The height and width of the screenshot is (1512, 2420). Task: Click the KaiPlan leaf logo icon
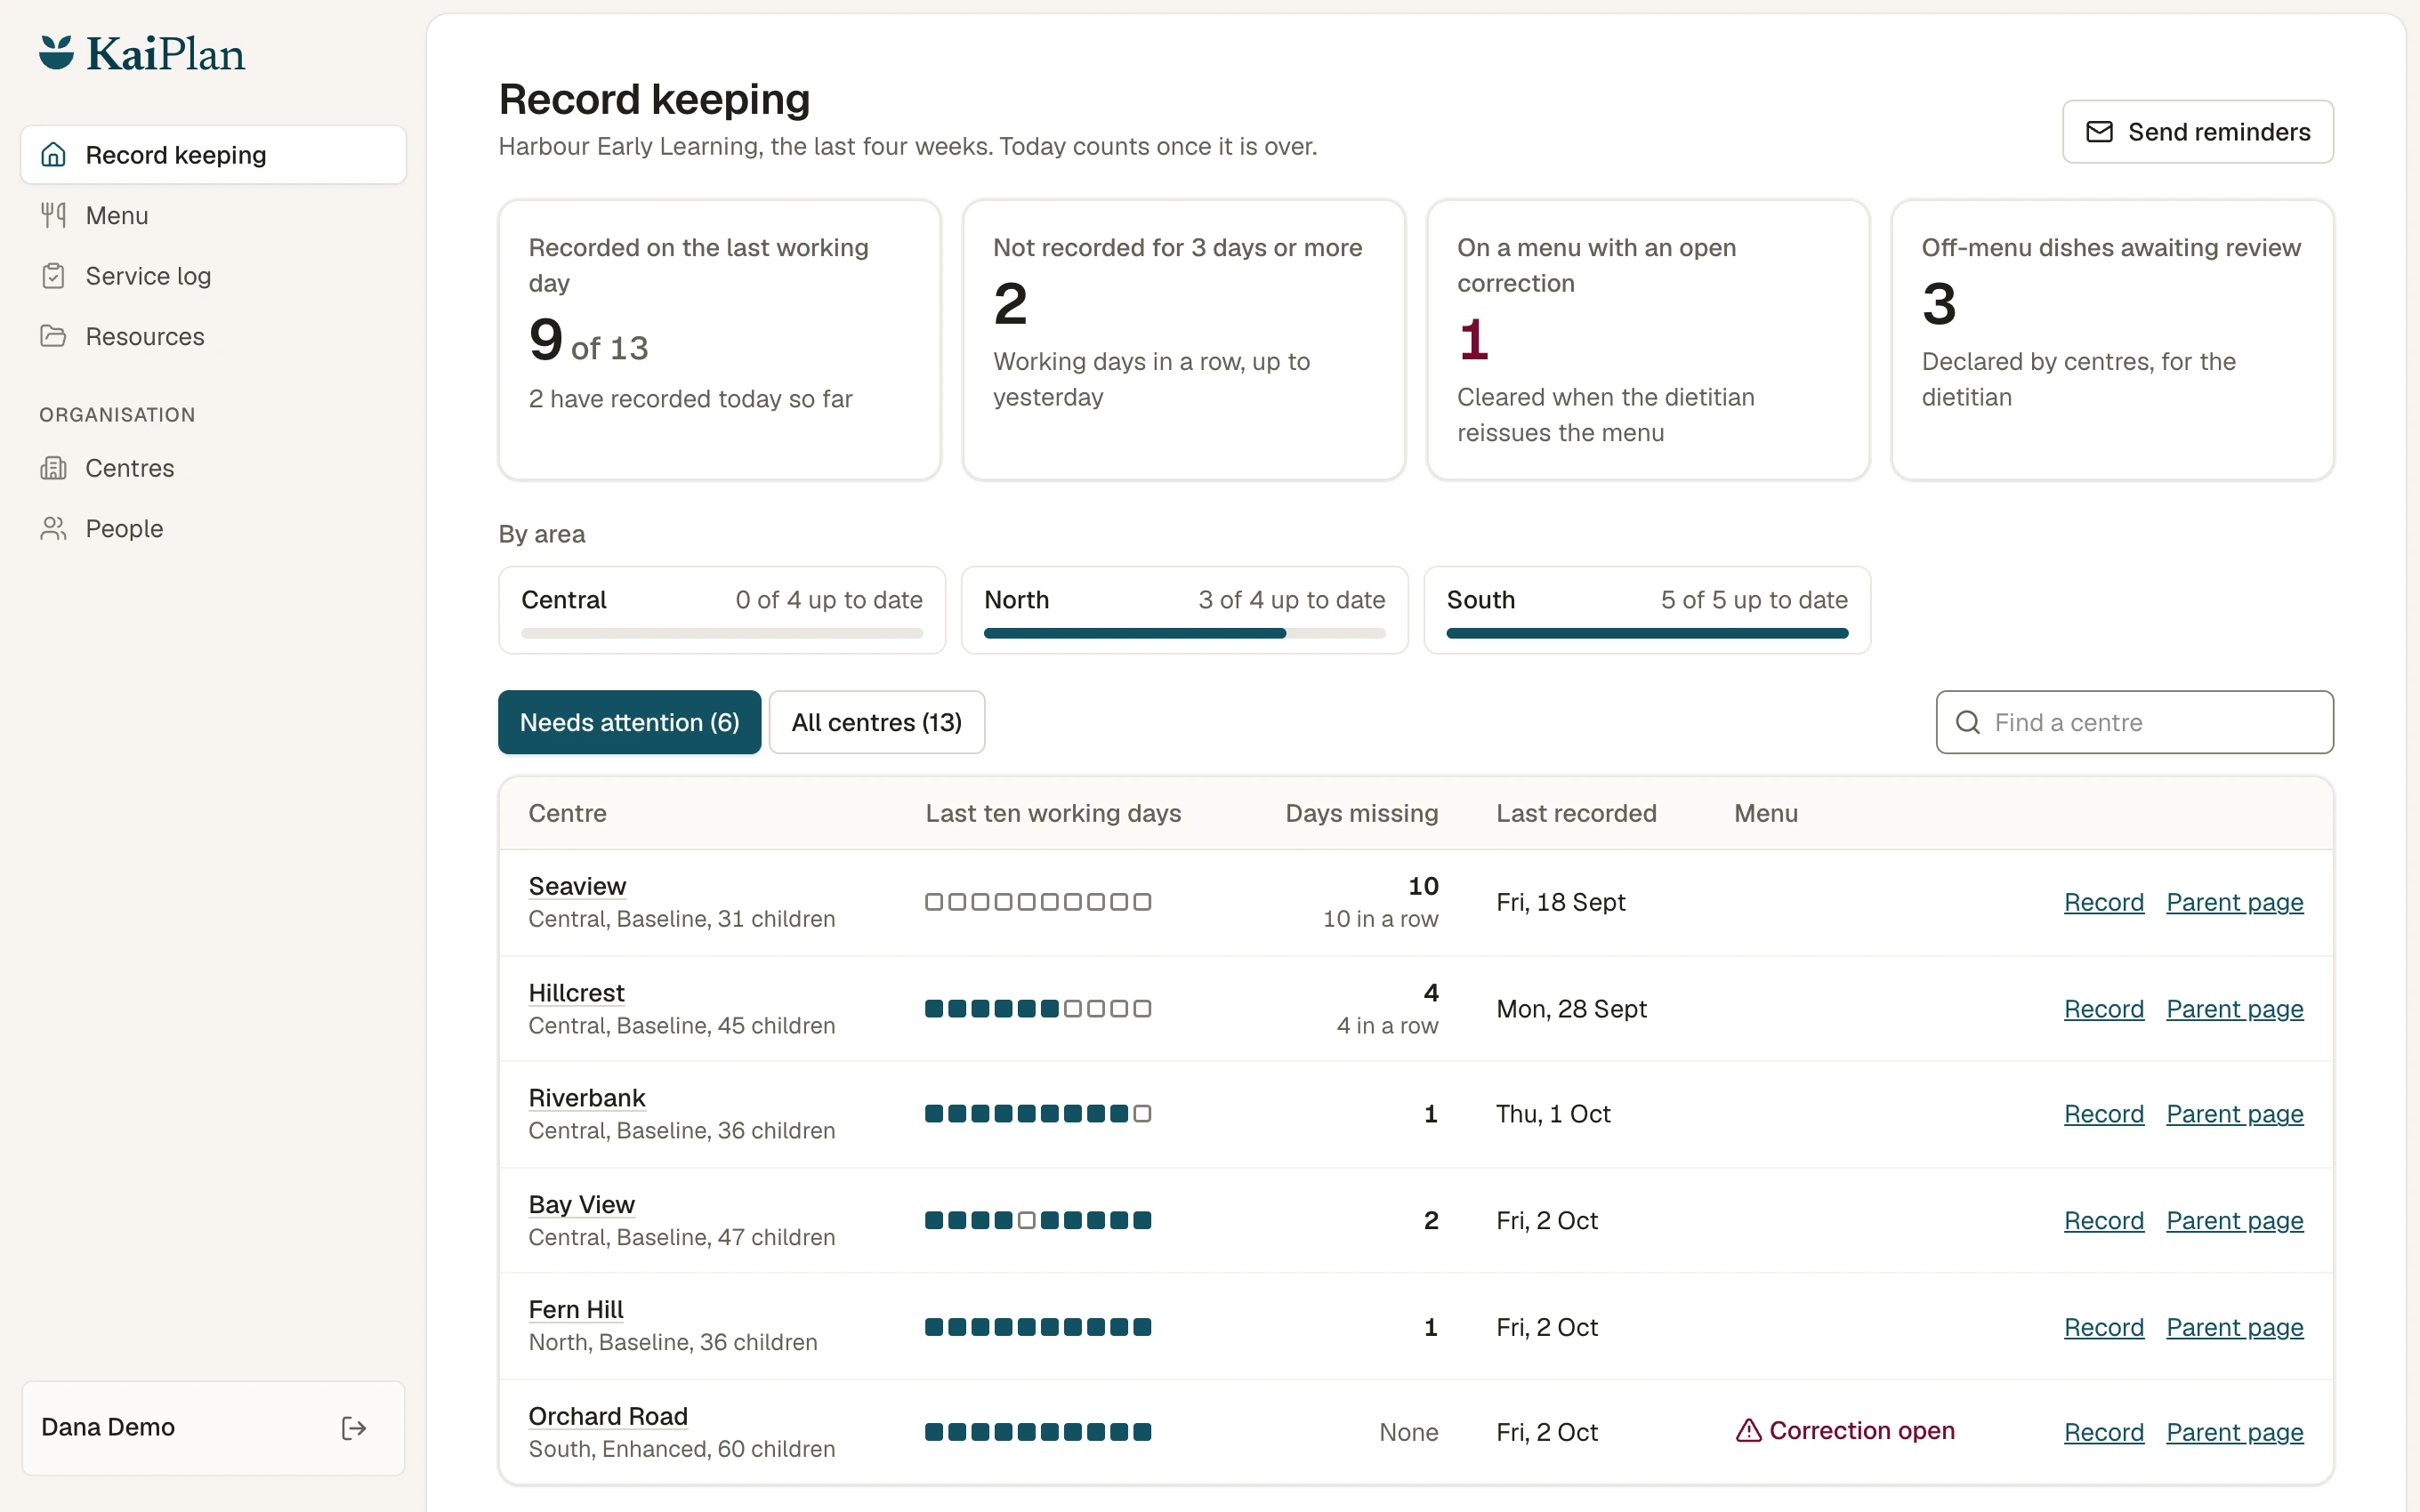click(57, 53)
